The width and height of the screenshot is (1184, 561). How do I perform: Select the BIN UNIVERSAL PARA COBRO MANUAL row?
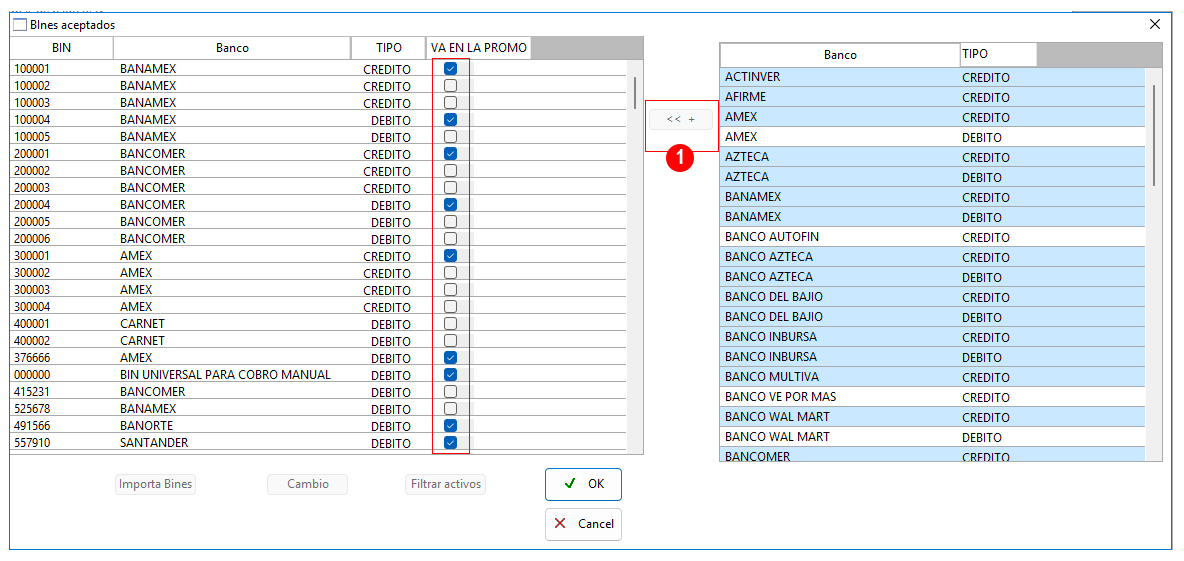point(318,375)
